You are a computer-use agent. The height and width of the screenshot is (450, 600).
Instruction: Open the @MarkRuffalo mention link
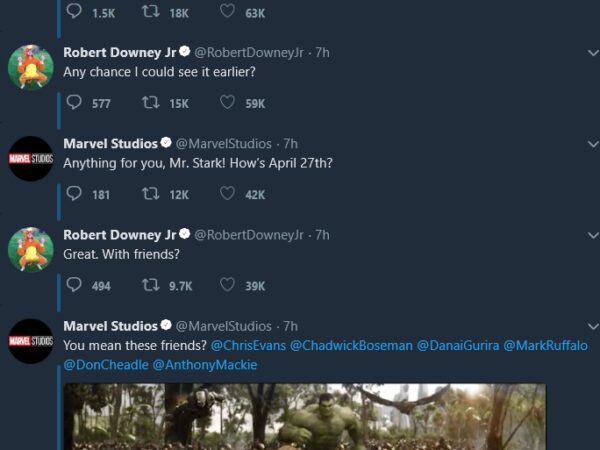click(x=545, y=345)
